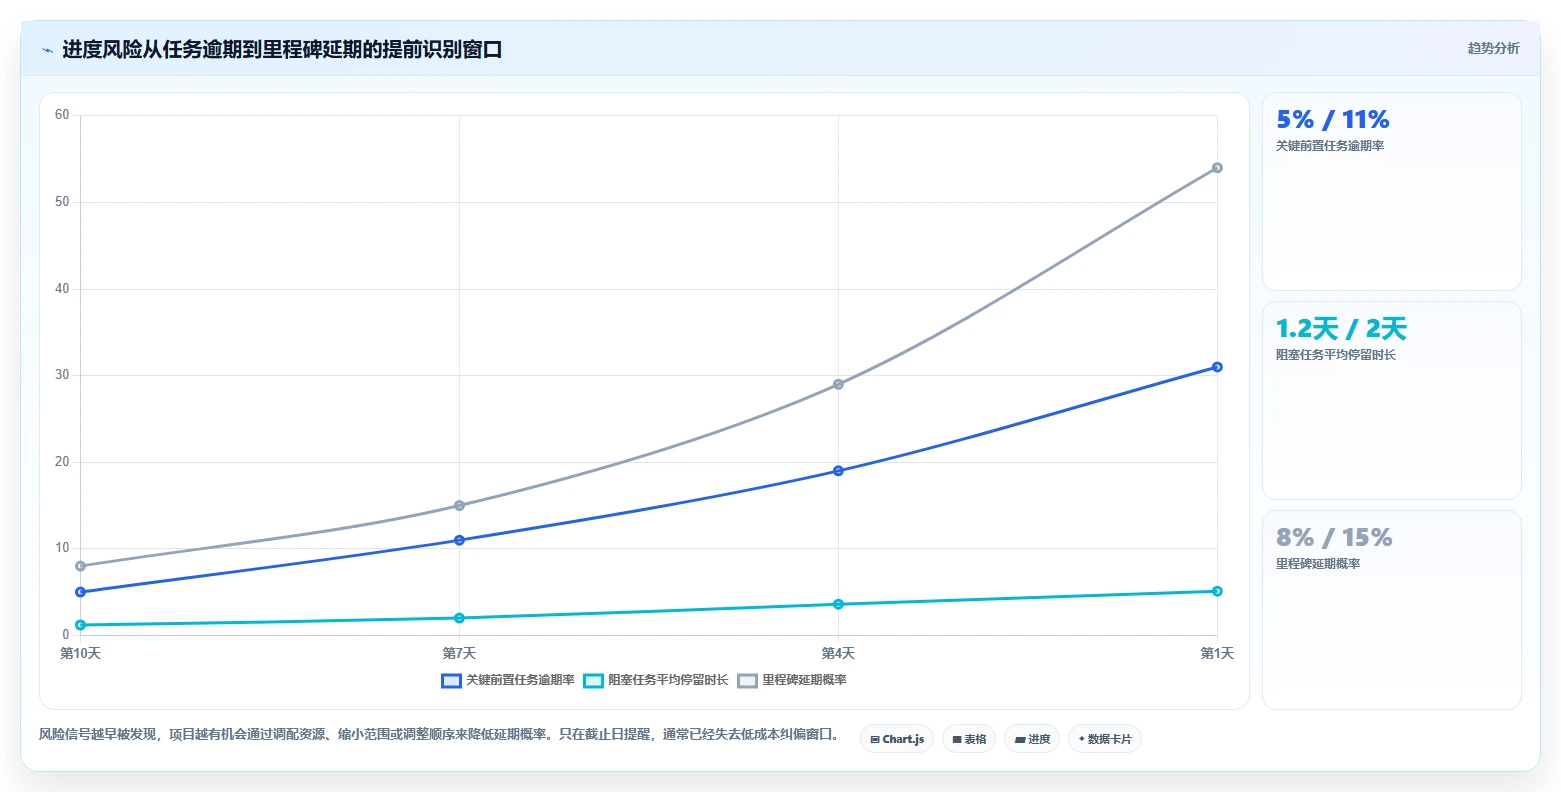1561x792 pixels.
Task: Click the cyan data point at 第7天
Action: 459,618
